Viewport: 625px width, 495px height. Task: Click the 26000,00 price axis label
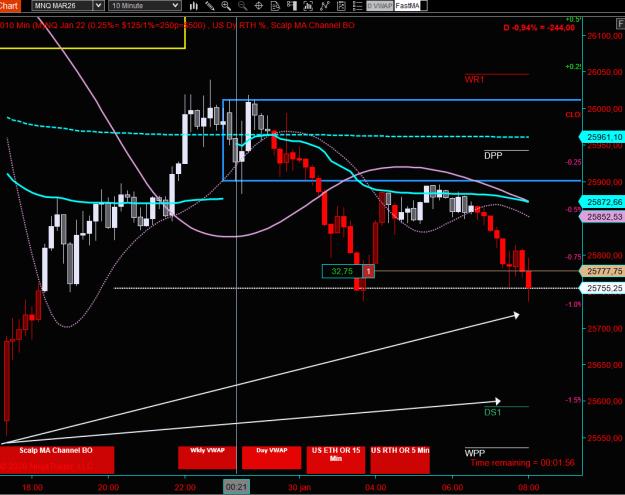click(605, 109)
